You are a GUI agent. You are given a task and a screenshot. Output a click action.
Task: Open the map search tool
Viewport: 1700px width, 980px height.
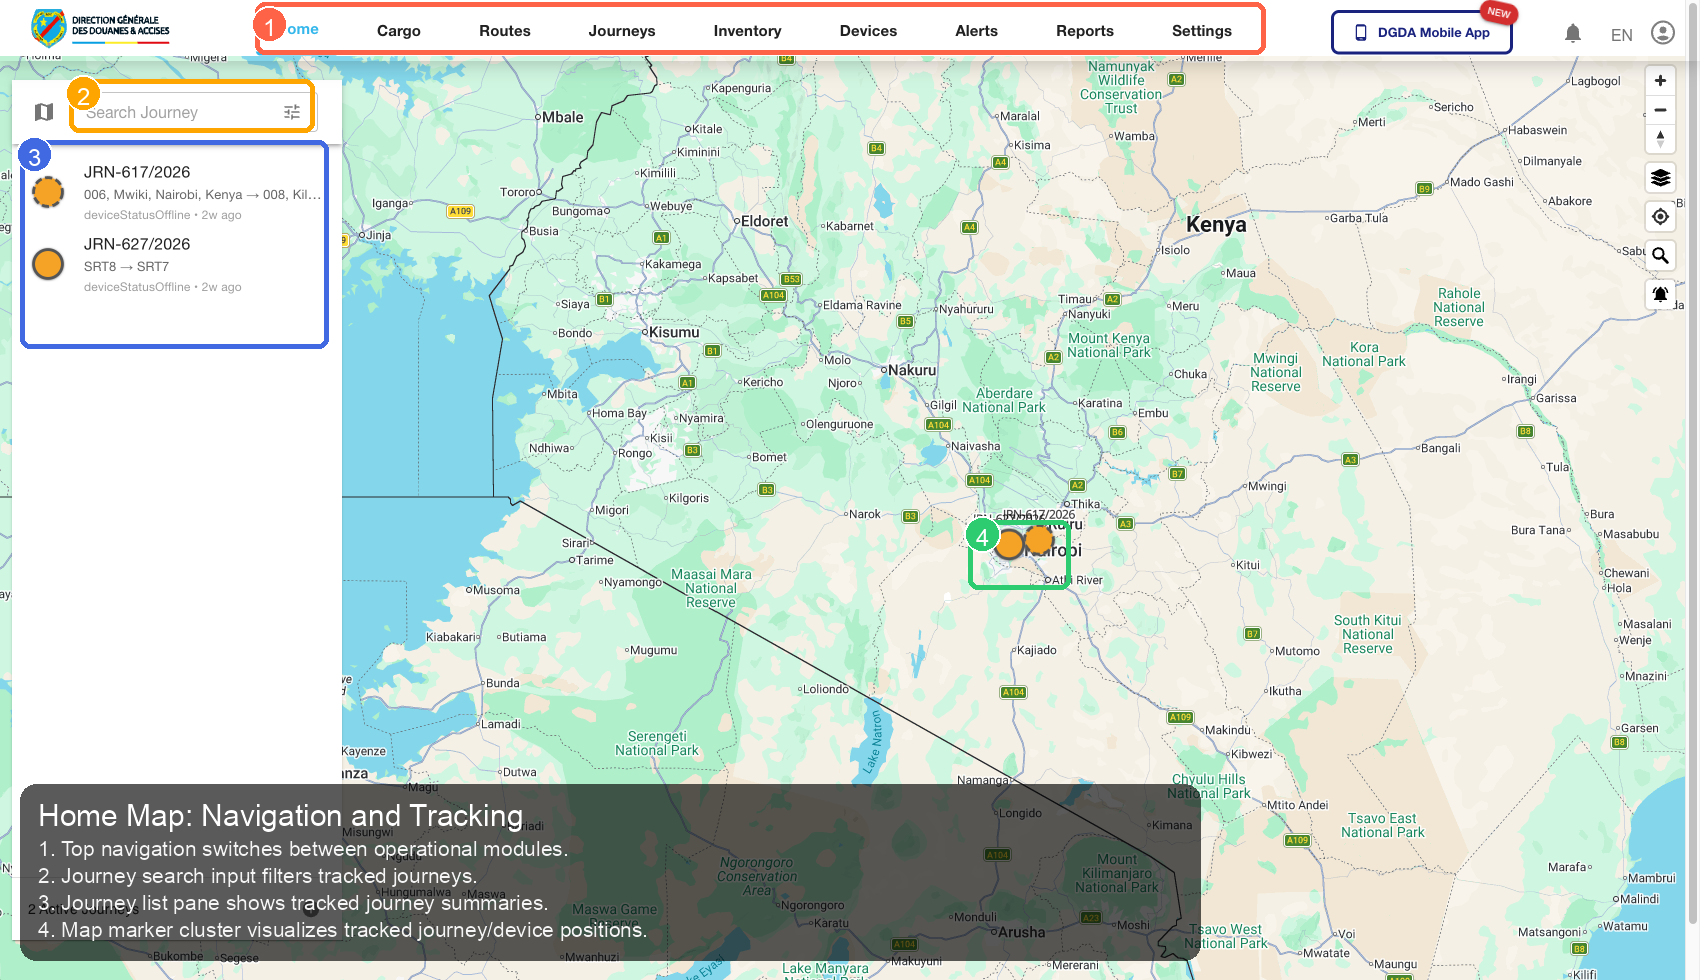(x=1660, y=256)
